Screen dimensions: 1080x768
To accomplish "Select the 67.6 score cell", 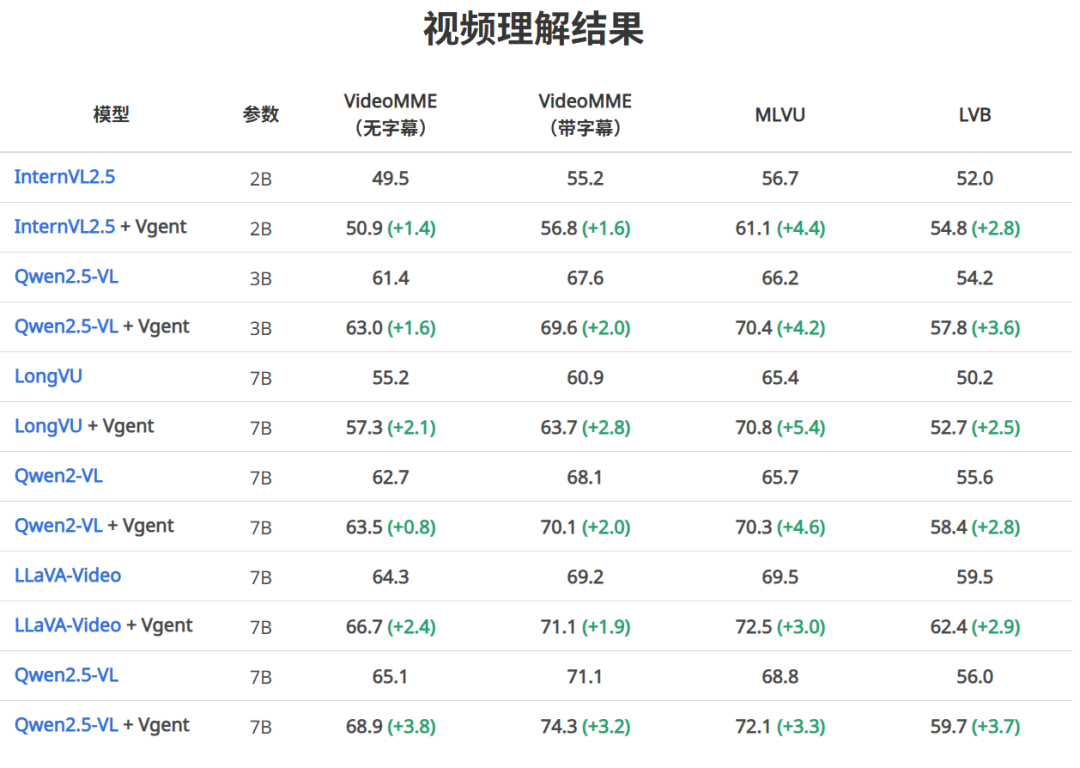I will [x=585, y=278].
